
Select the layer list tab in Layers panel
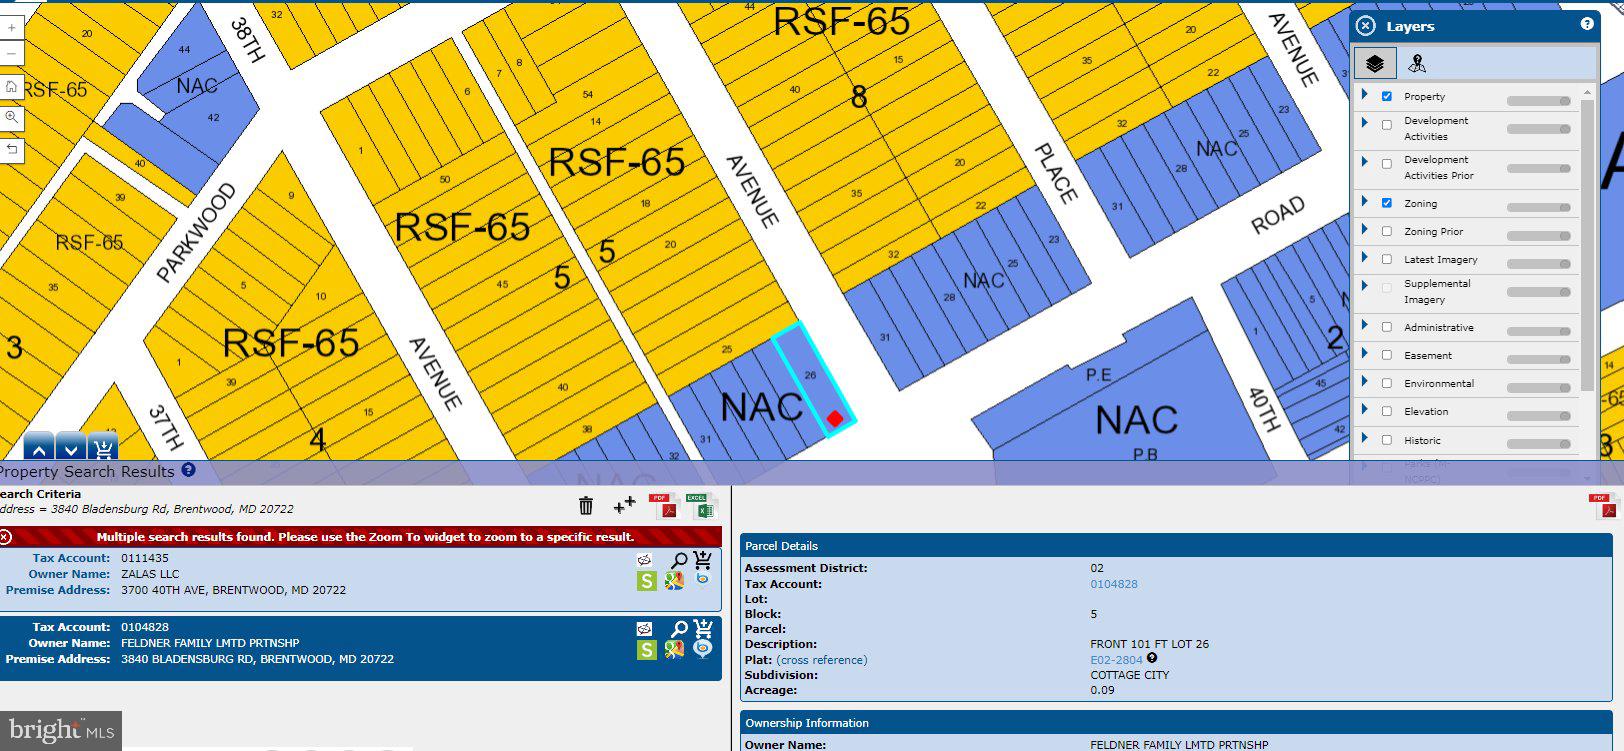tap(1375, 64)
